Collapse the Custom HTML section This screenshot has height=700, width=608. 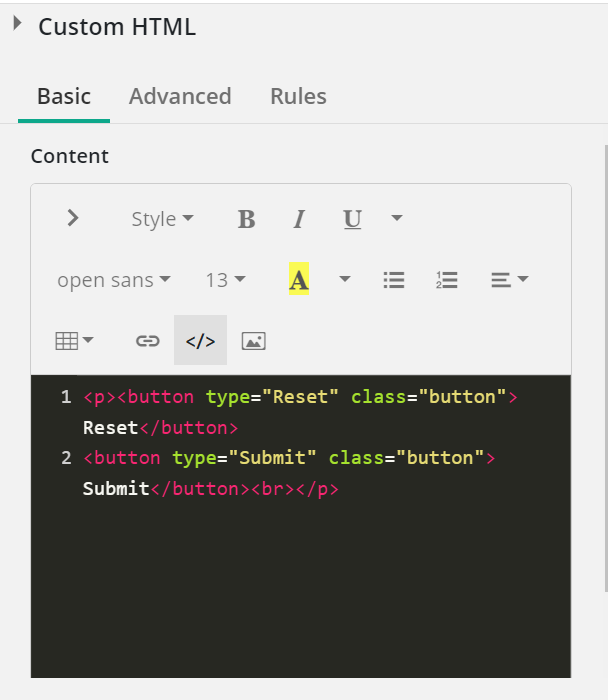click(17, 24)
